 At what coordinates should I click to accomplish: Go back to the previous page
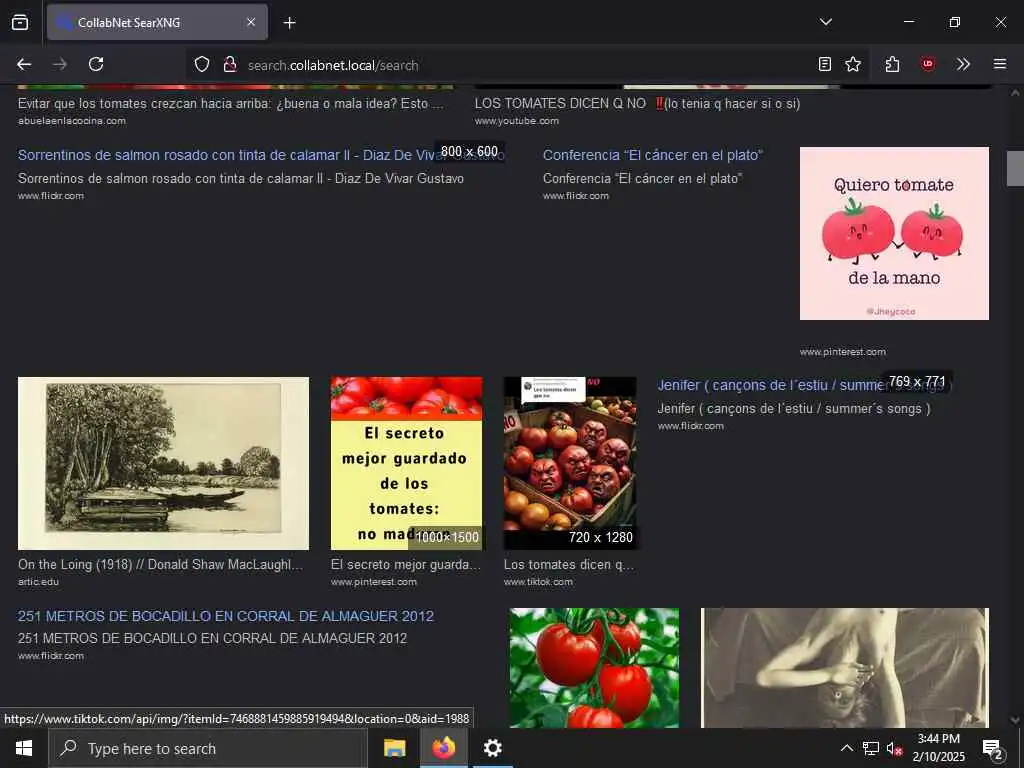(24, 64)
